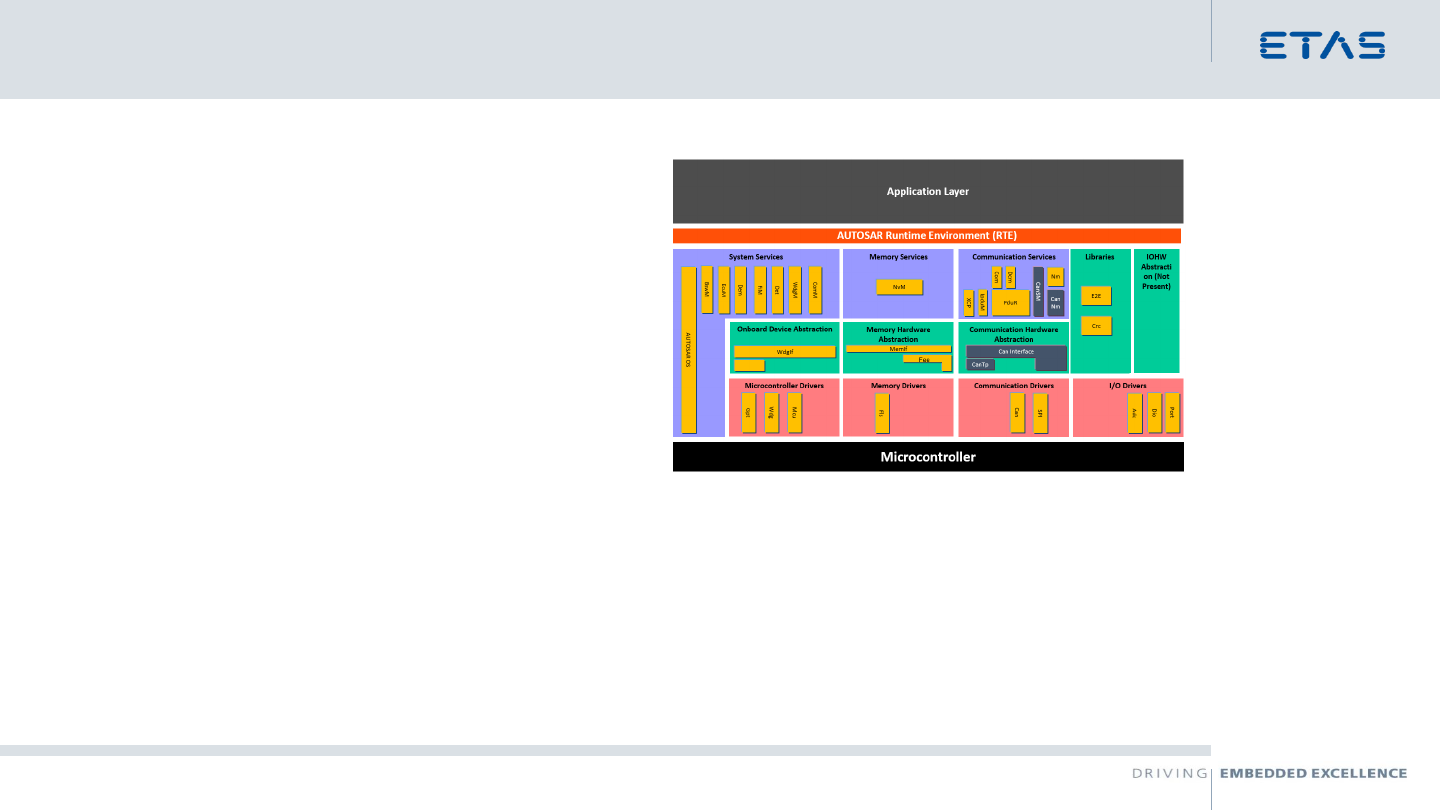Screen dimensions: 1440x810
Task: Click the CanSM dark module
Action: click(x=1038, y=291)
